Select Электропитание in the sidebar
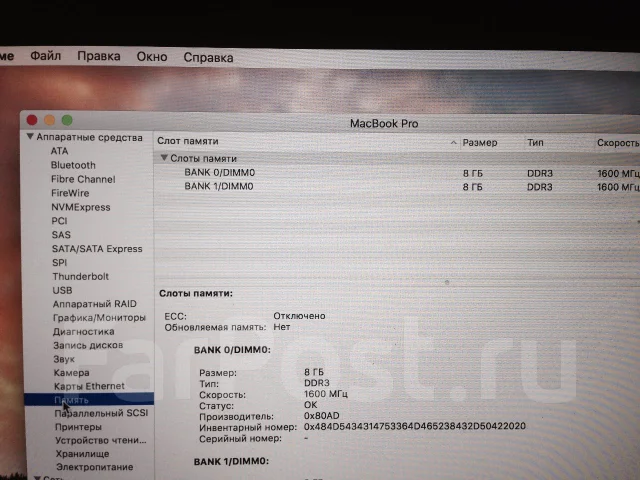Image resolution: width=640 pixels, height=480 pixels. pyautogui.click(x=94, y=467)
